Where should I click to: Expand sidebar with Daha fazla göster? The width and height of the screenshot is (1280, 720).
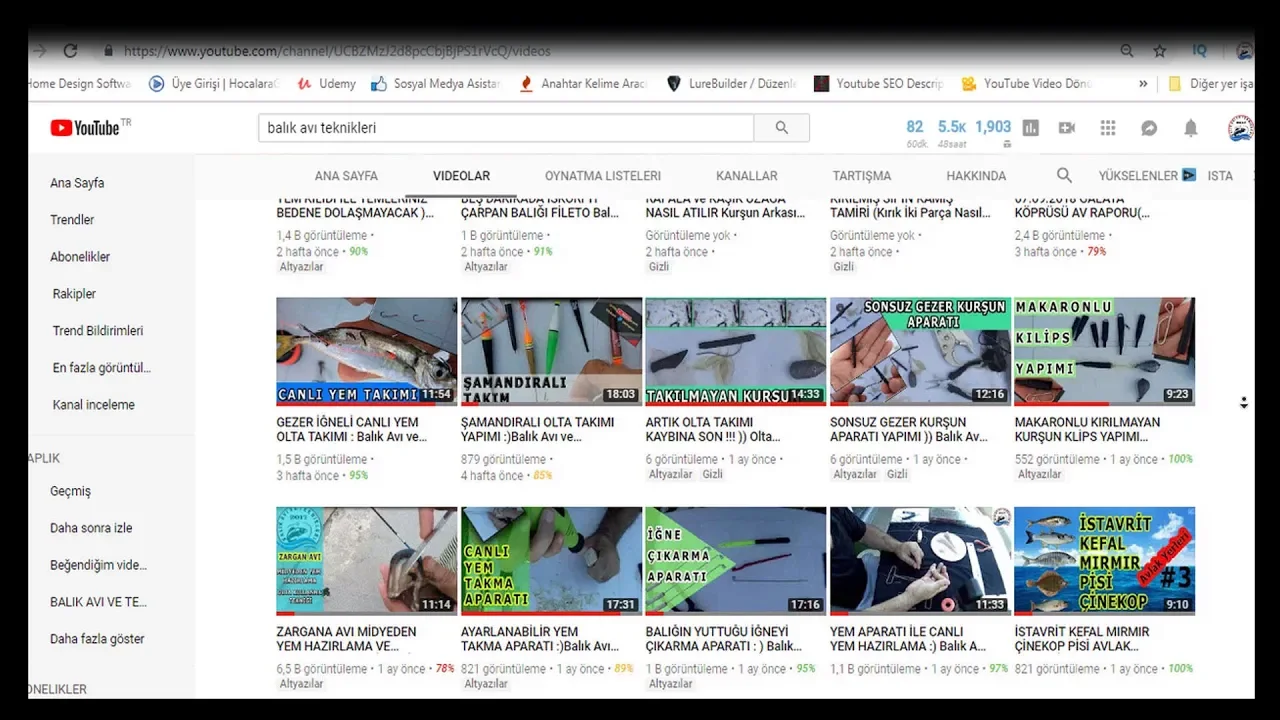point(97,638)
